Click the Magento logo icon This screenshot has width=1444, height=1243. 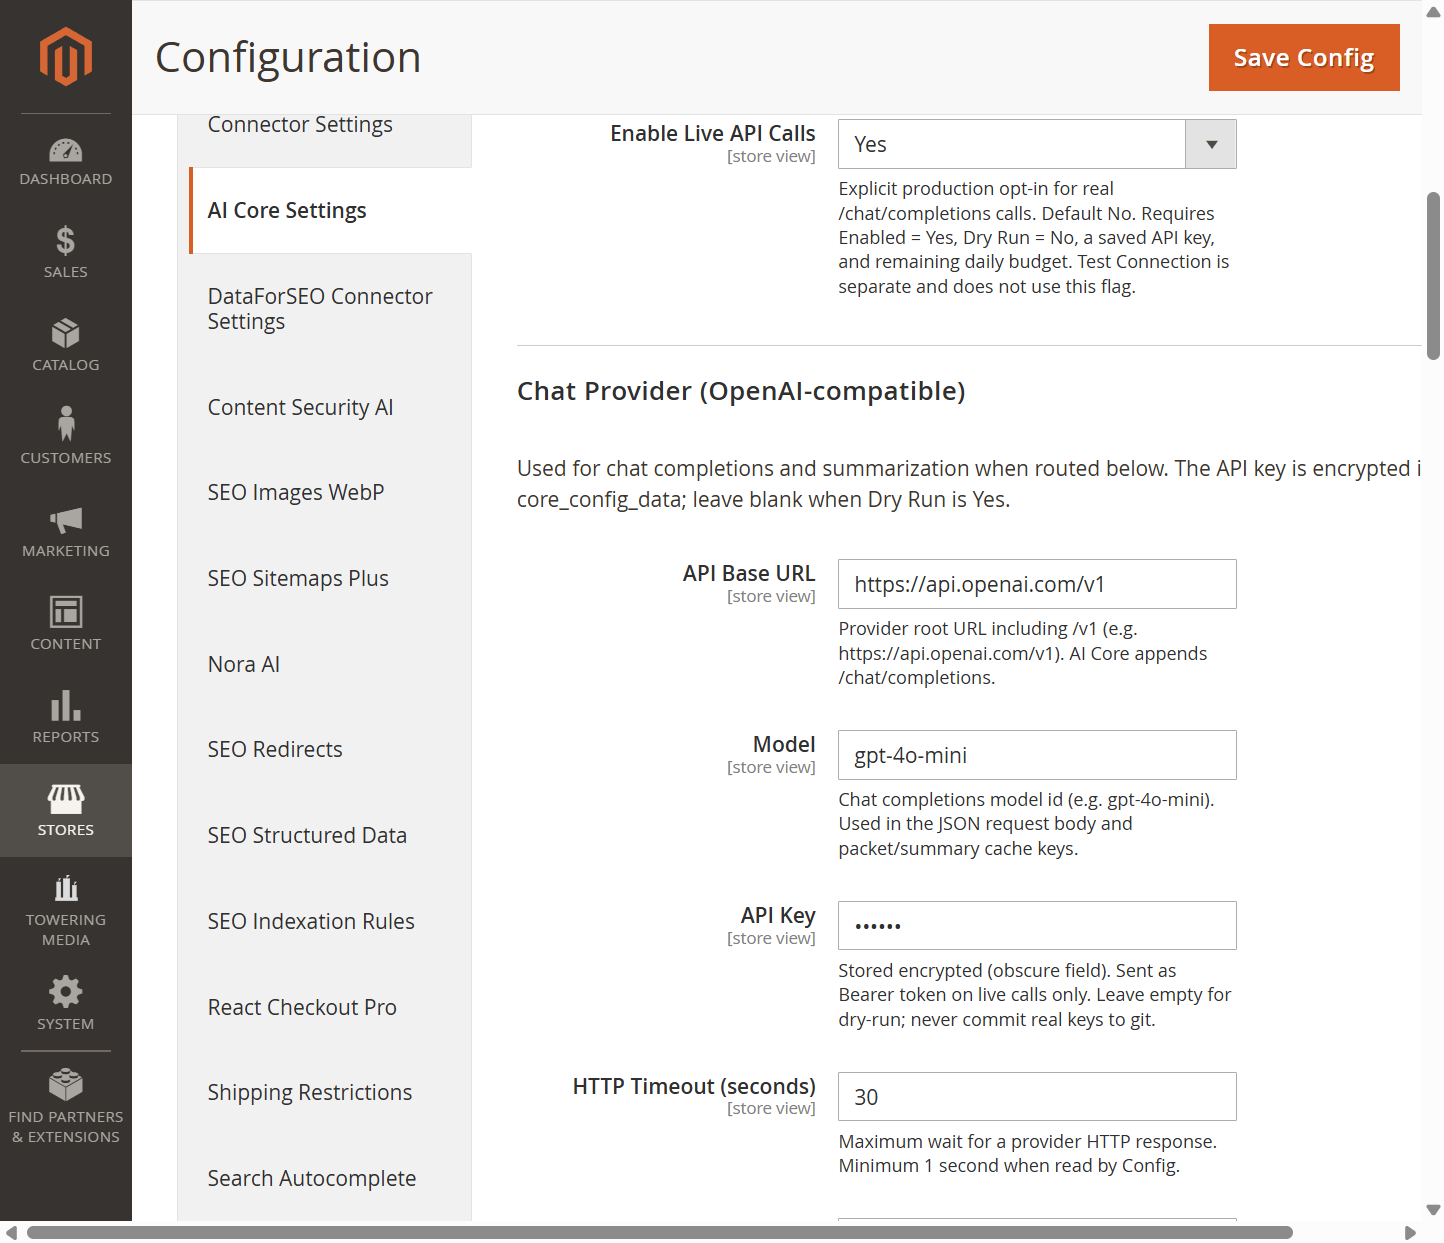tap(66, 56)
